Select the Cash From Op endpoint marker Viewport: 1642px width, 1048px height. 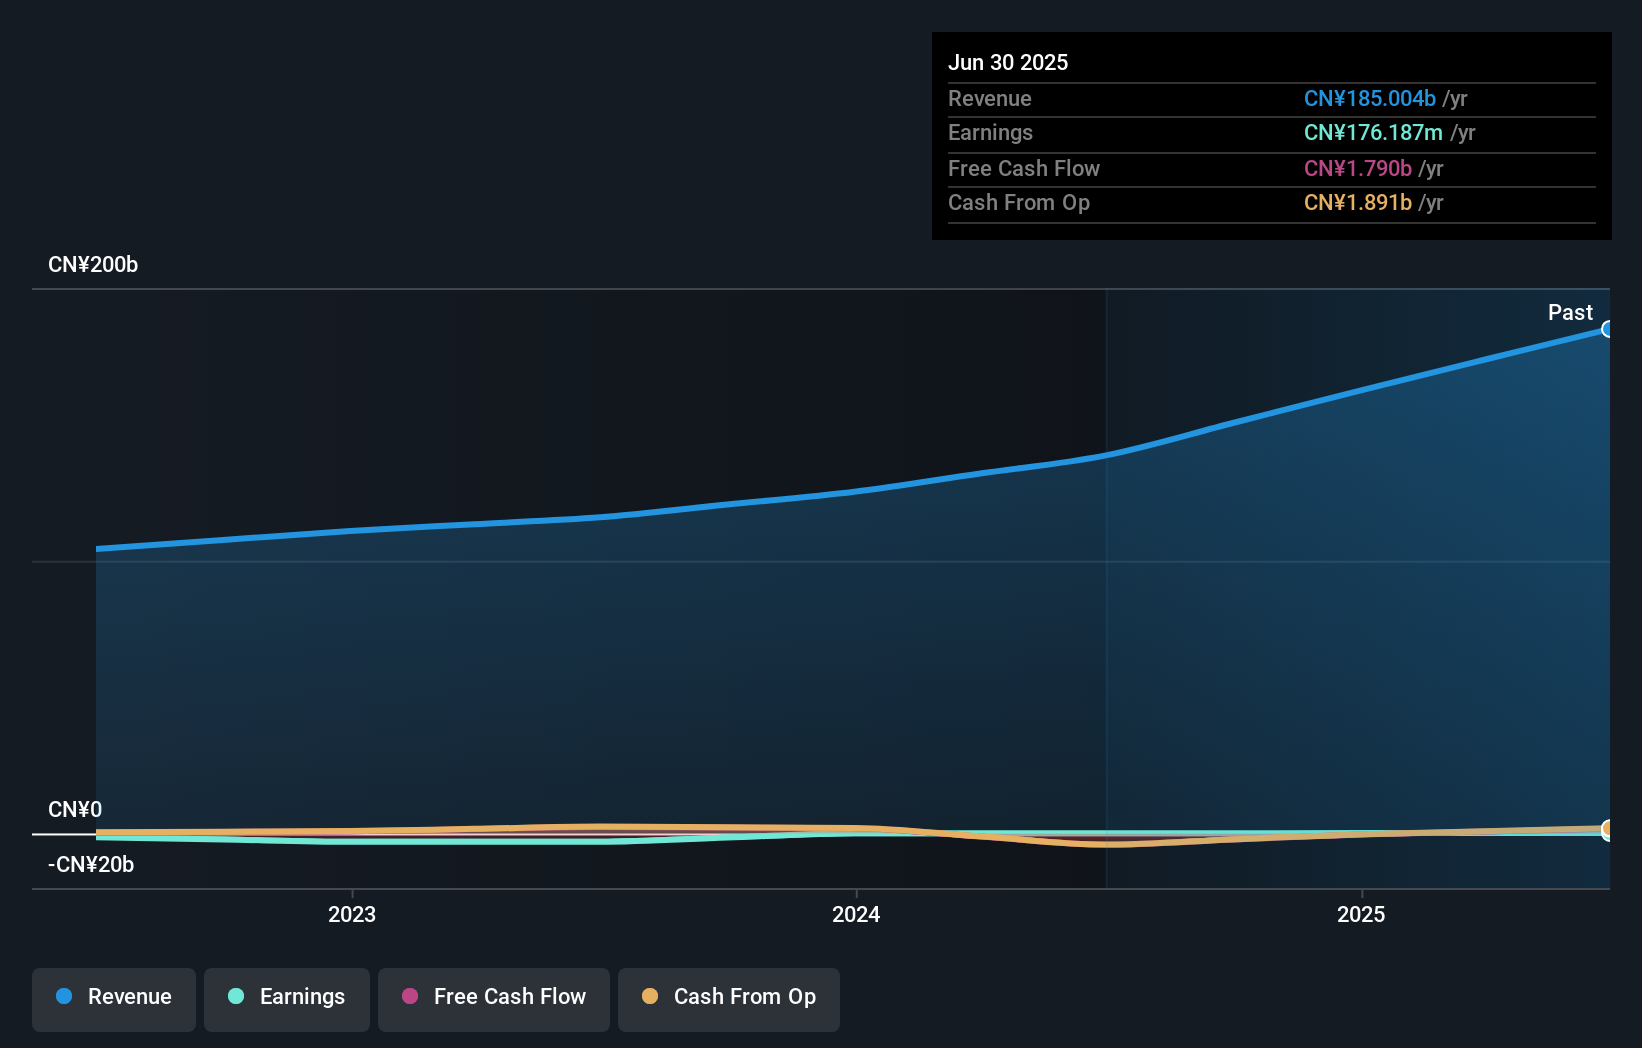tap(1608, 830)
